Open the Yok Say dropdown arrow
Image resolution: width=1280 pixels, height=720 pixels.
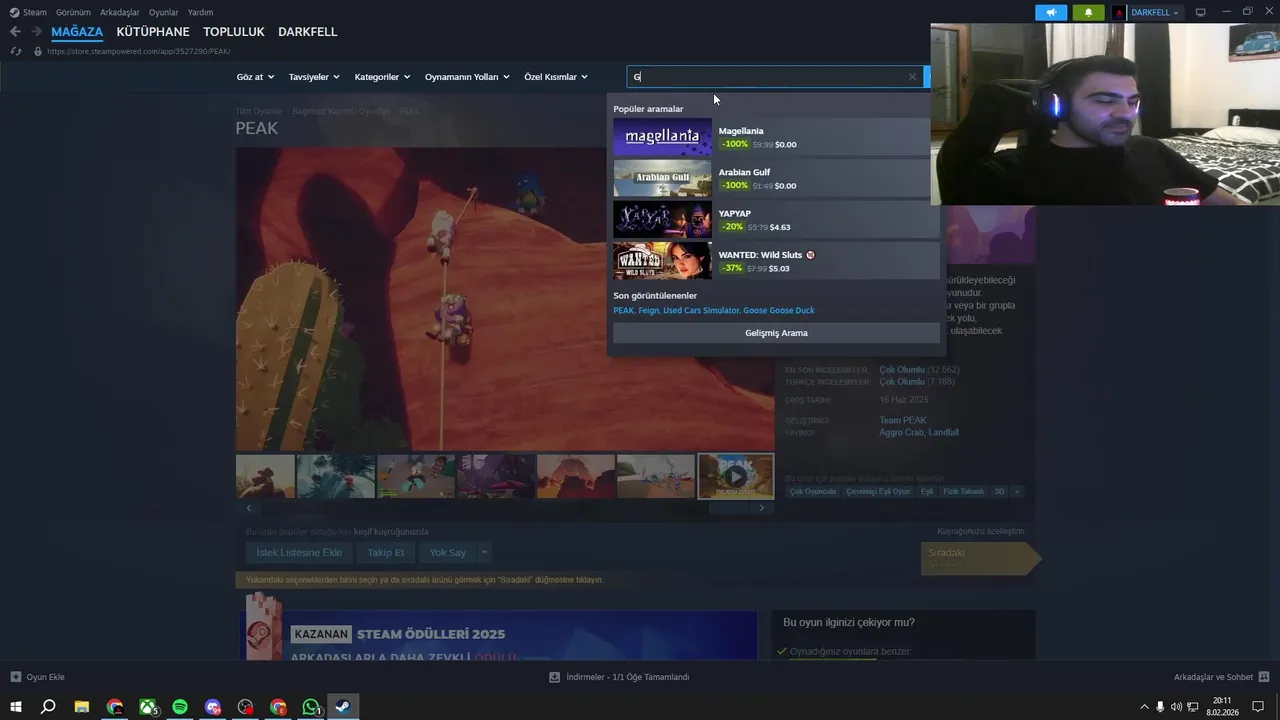tap(484, 552)
